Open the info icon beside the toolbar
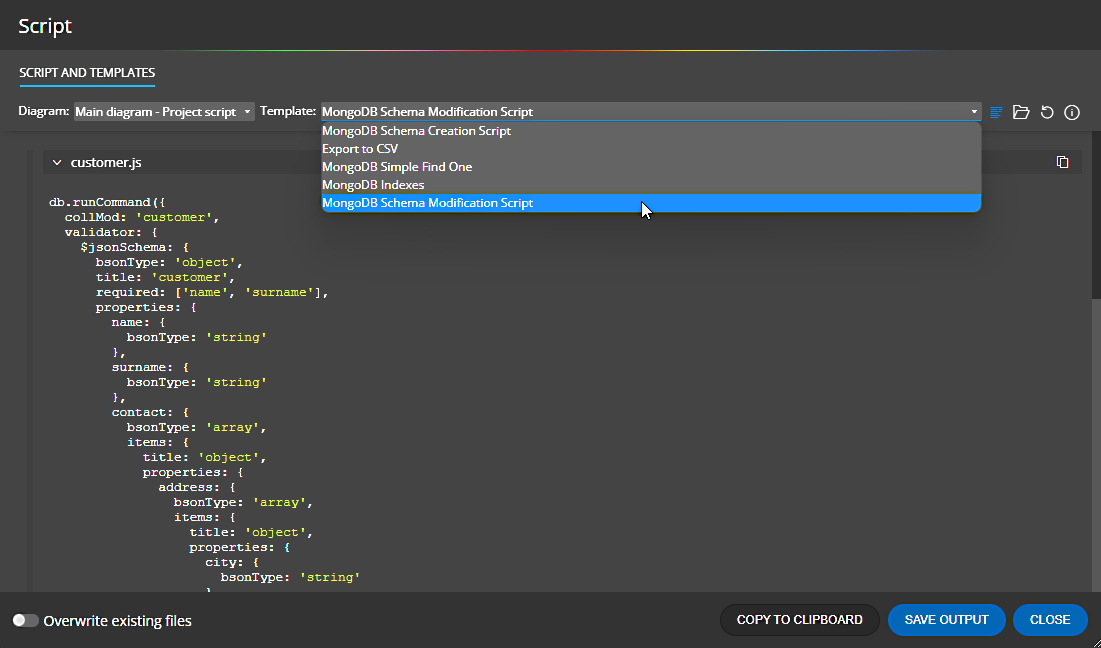The width and height of the screenshot is (1101, 648). (1071, 112)
